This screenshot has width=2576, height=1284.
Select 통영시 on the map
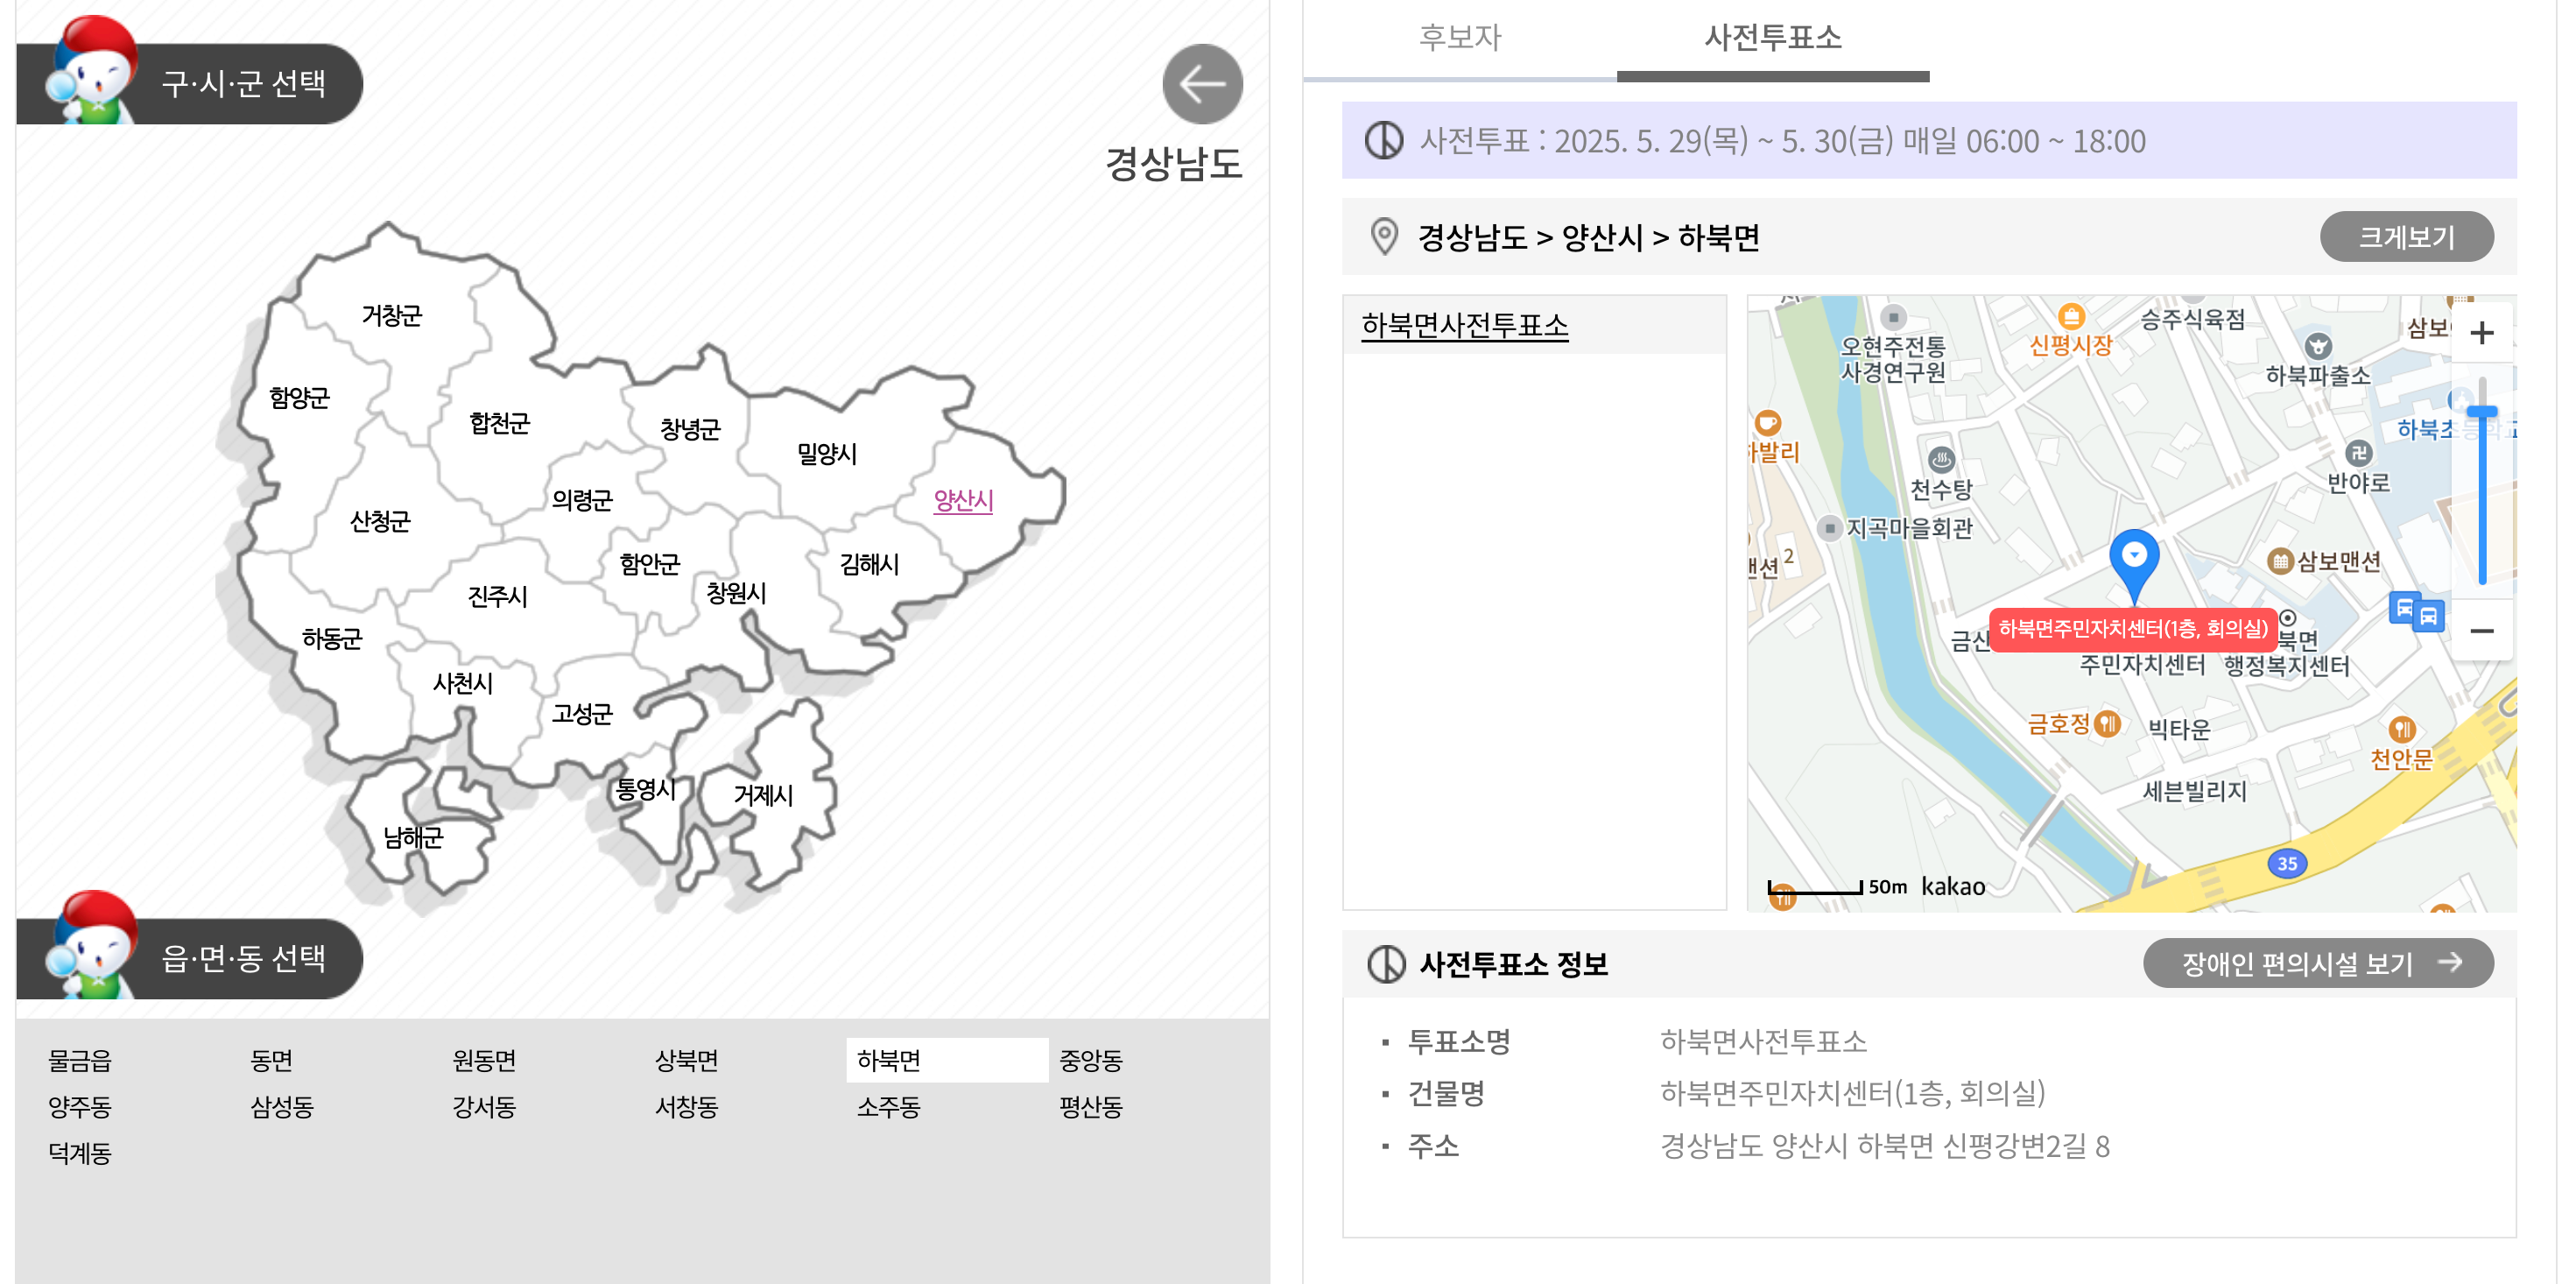click(645, 790)
